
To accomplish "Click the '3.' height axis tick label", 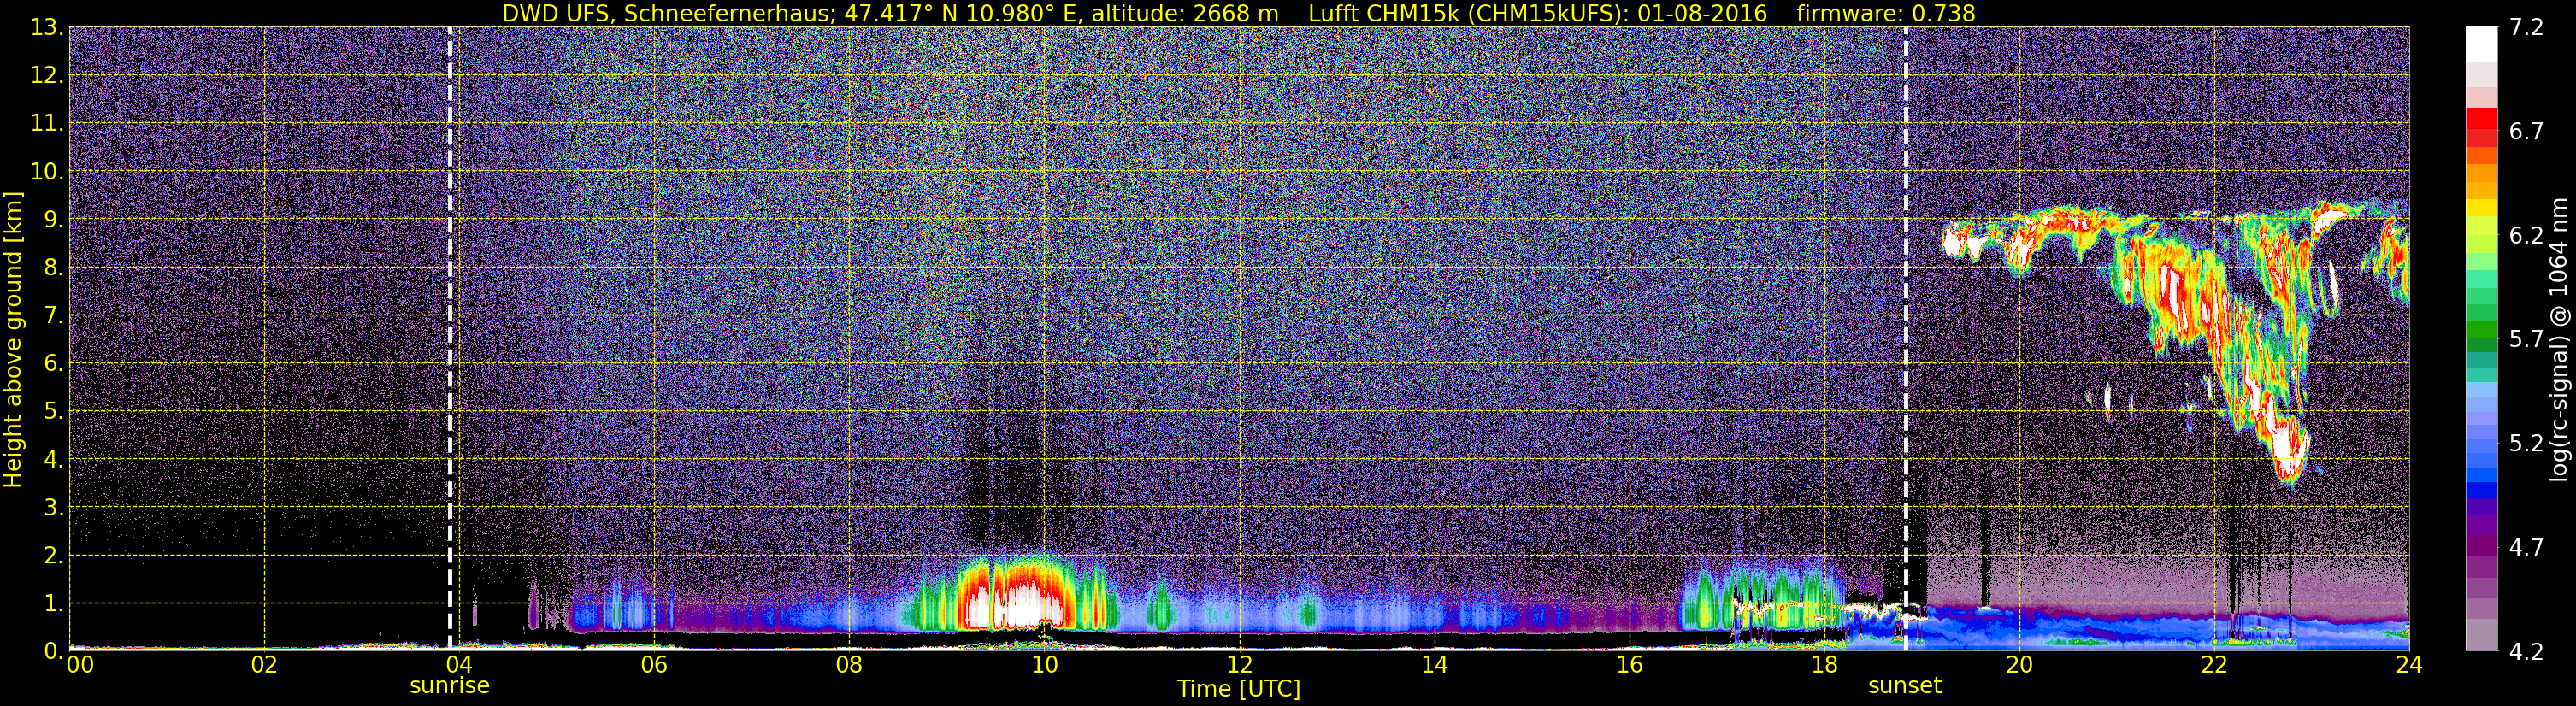I will coord(53,507).
